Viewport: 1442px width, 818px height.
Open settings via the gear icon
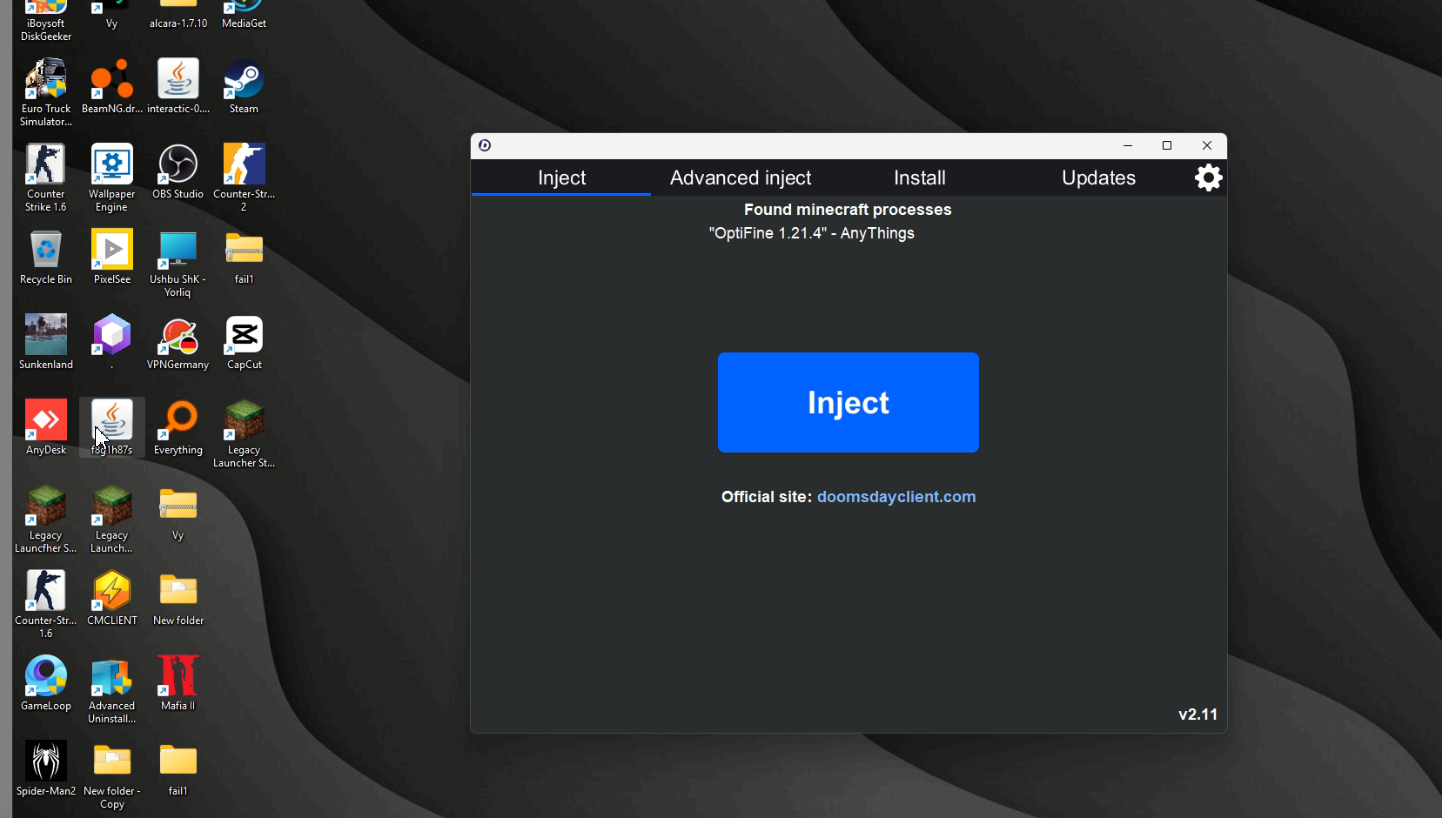coord(1208,178)
